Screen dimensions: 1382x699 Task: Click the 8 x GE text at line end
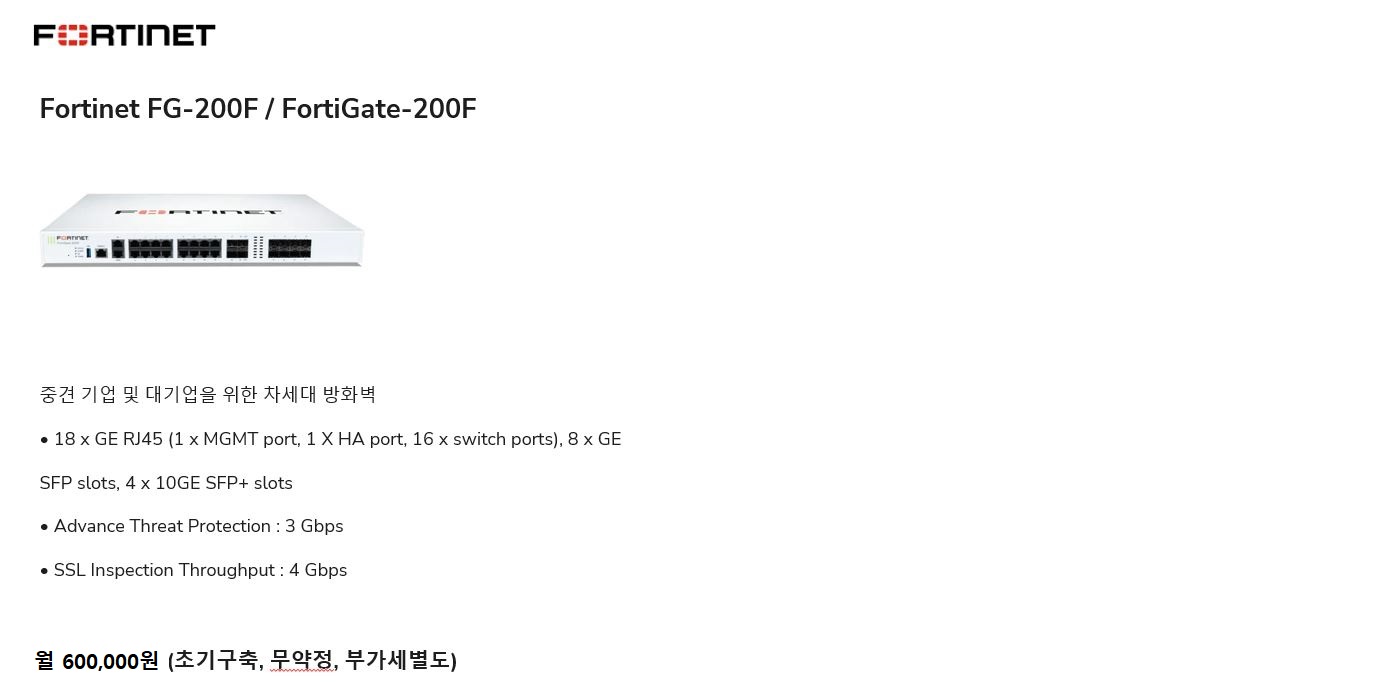(595, 439)
